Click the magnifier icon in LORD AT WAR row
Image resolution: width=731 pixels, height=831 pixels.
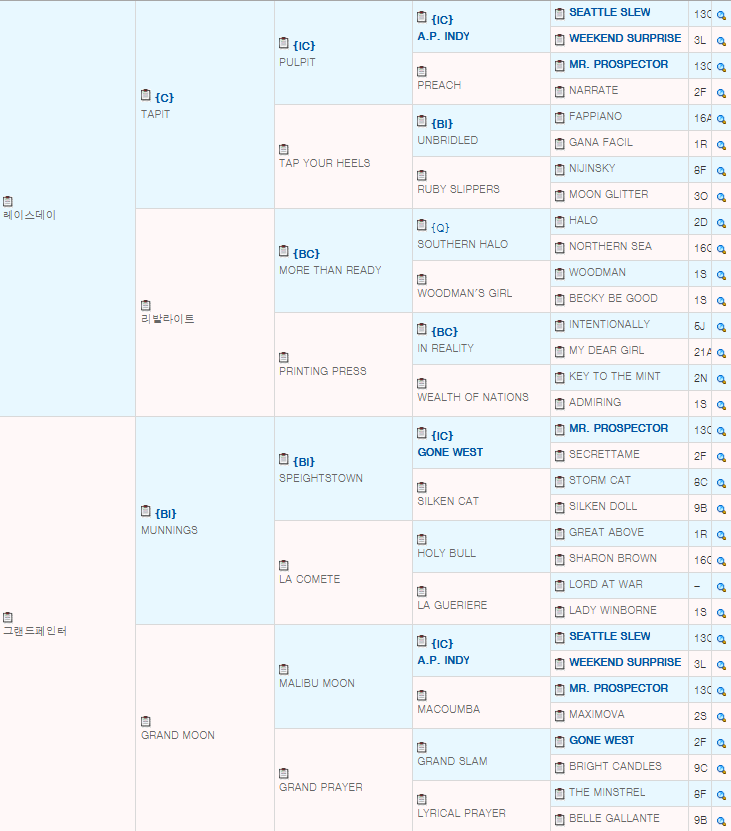(x=721, y=587)
